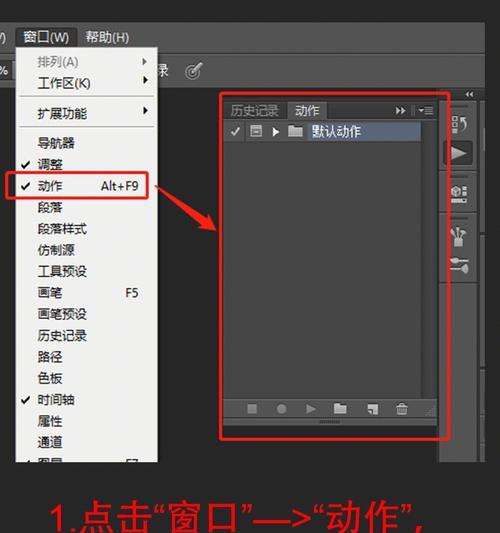This screenshot has width=500, height=533.
Task: Select 画笔 F5 menu entry
Action: click(x=87, y=293)
